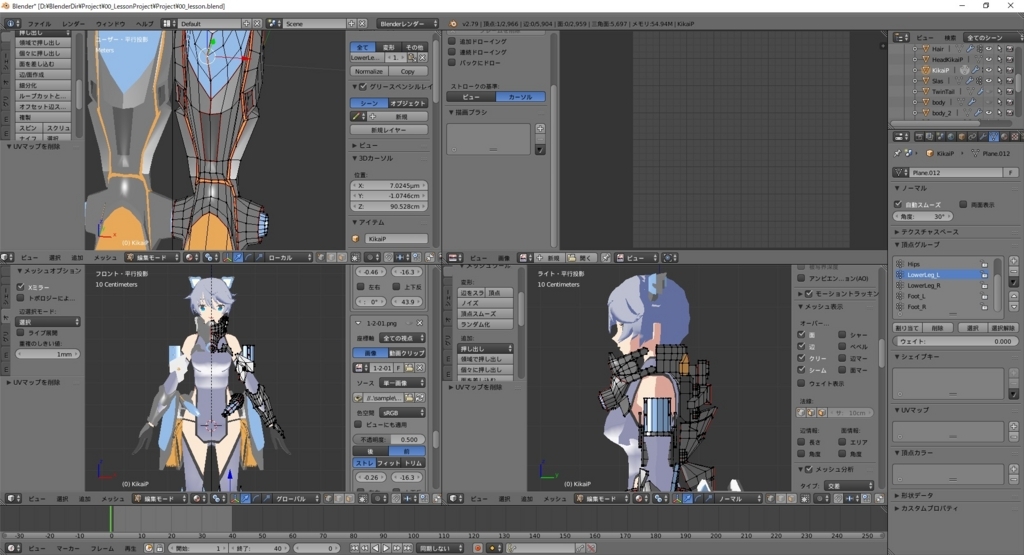The height and width of the screenshot is (555, 1024).
Task: Toggle the X Mirror checkbox in mesh options
Action: tap(21, 287)
